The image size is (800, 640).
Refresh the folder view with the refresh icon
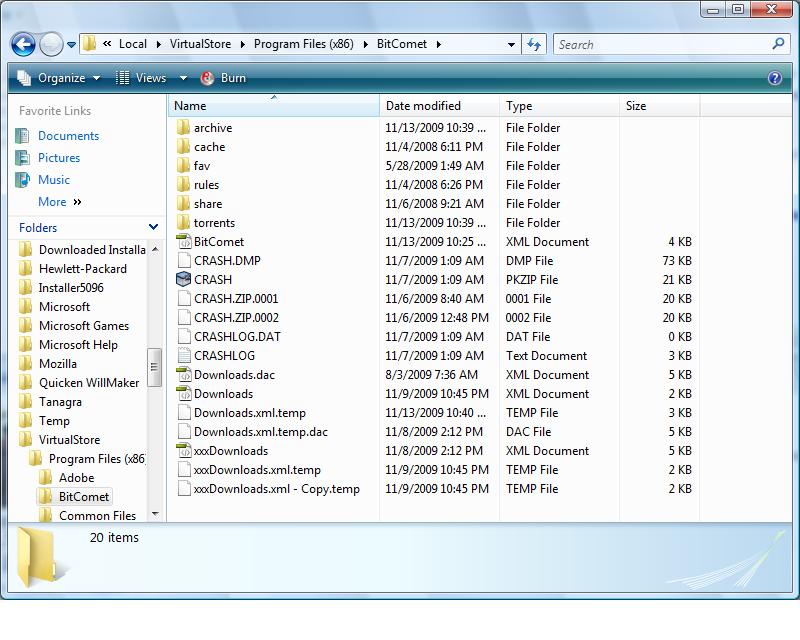533,44
